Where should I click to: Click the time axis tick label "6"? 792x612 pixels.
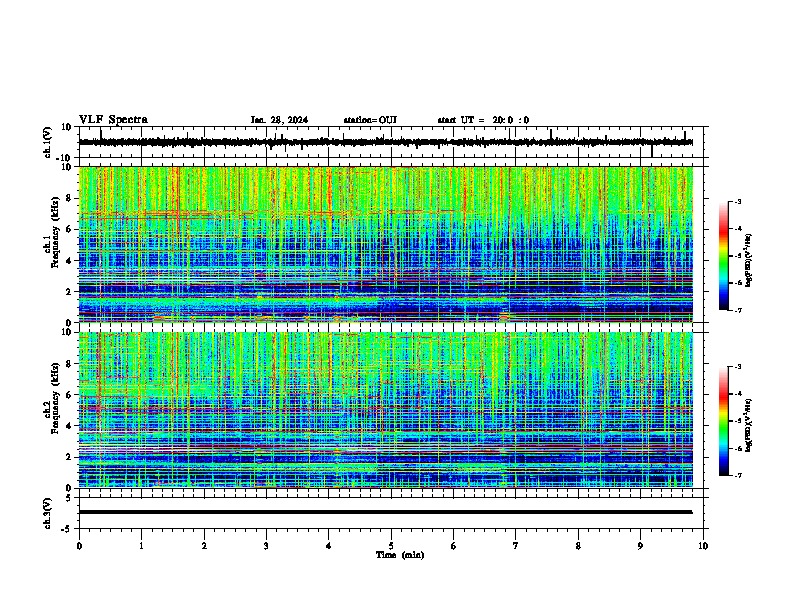pos(454,546)
